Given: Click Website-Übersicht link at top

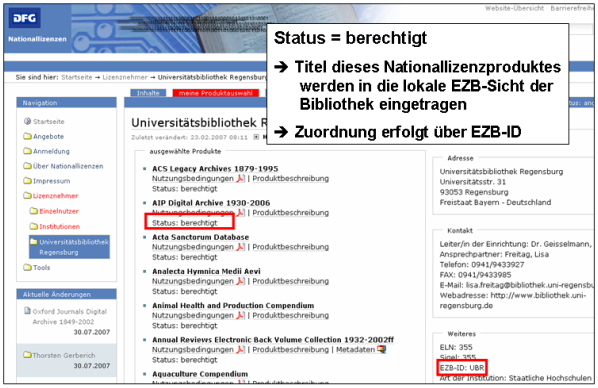Looking at the screenshot, I should point(514,8).
